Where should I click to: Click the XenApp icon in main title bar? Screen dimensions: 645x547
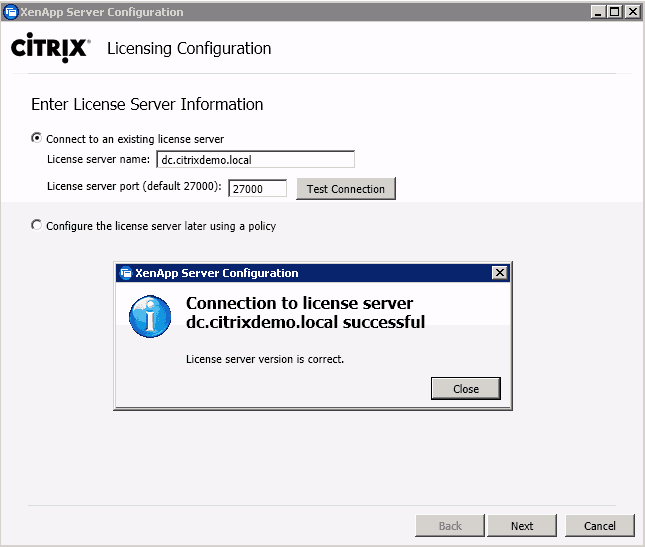tap(11, 12)
